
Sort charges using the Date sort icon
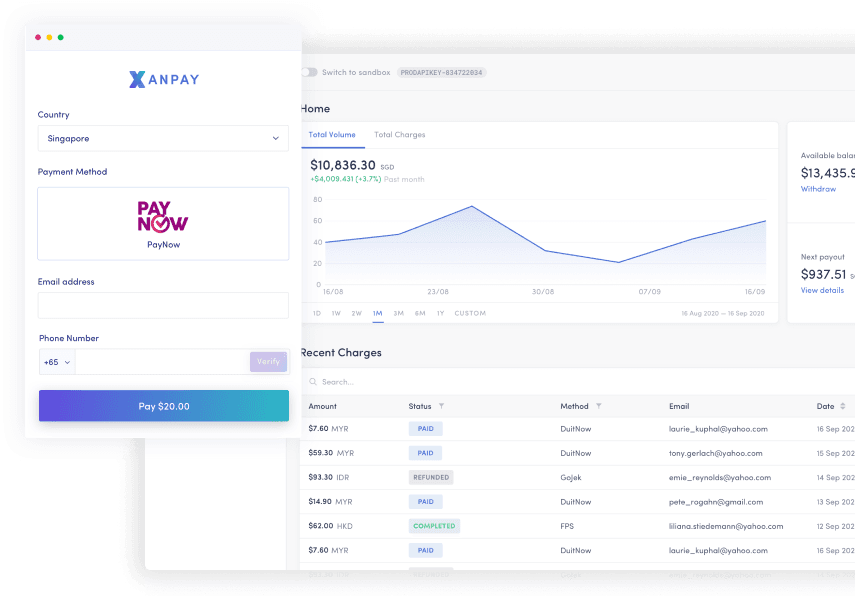(x=843, y=406)
